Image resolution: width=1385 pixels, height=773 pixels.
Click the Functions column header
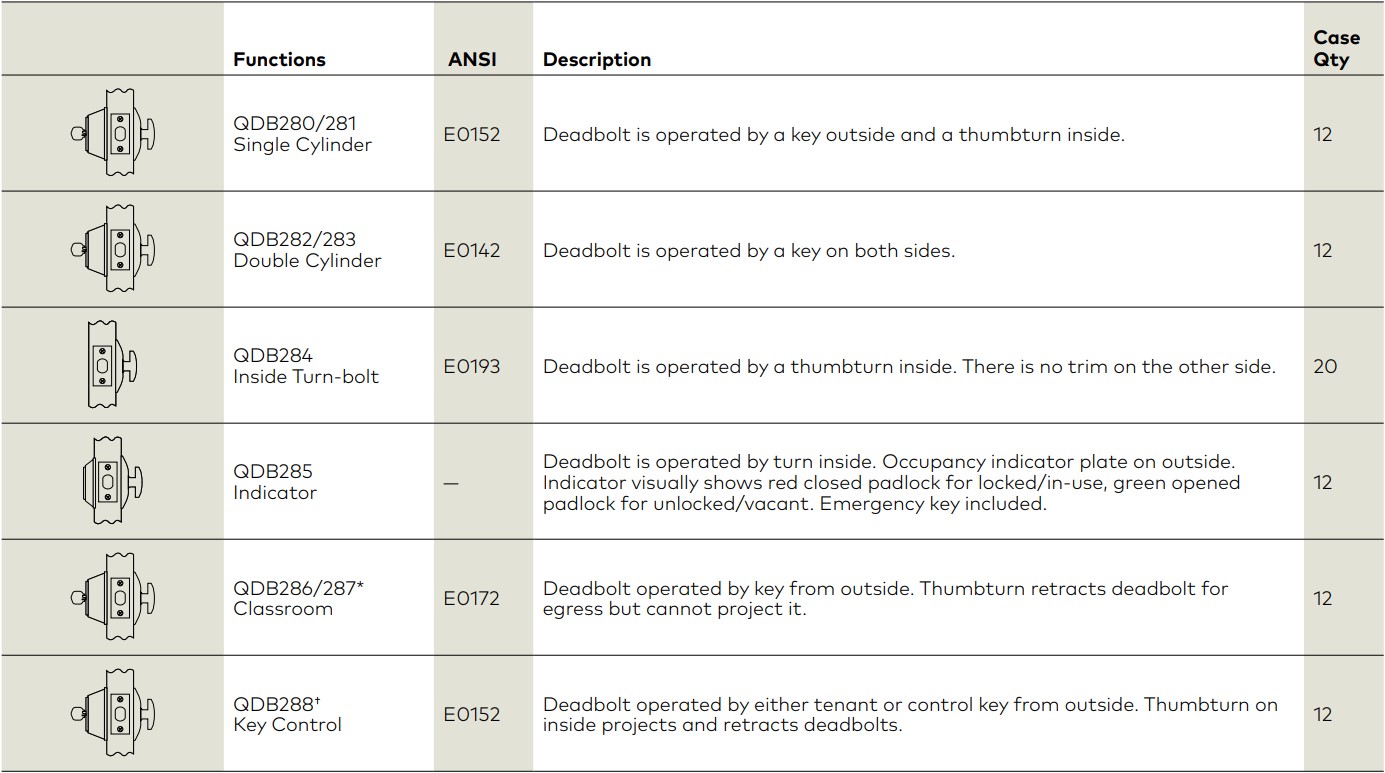[x=279, y=59]
